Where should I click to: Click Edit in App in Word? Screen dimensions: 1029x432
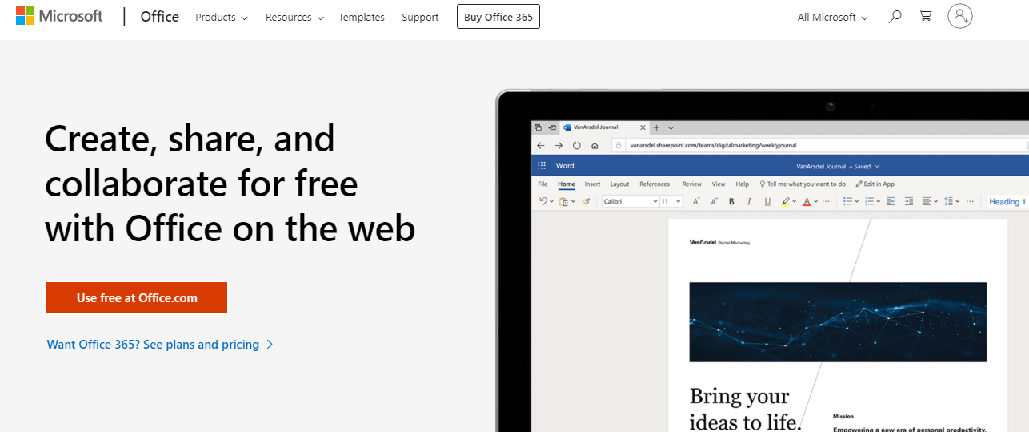click(x=875, y=184)
